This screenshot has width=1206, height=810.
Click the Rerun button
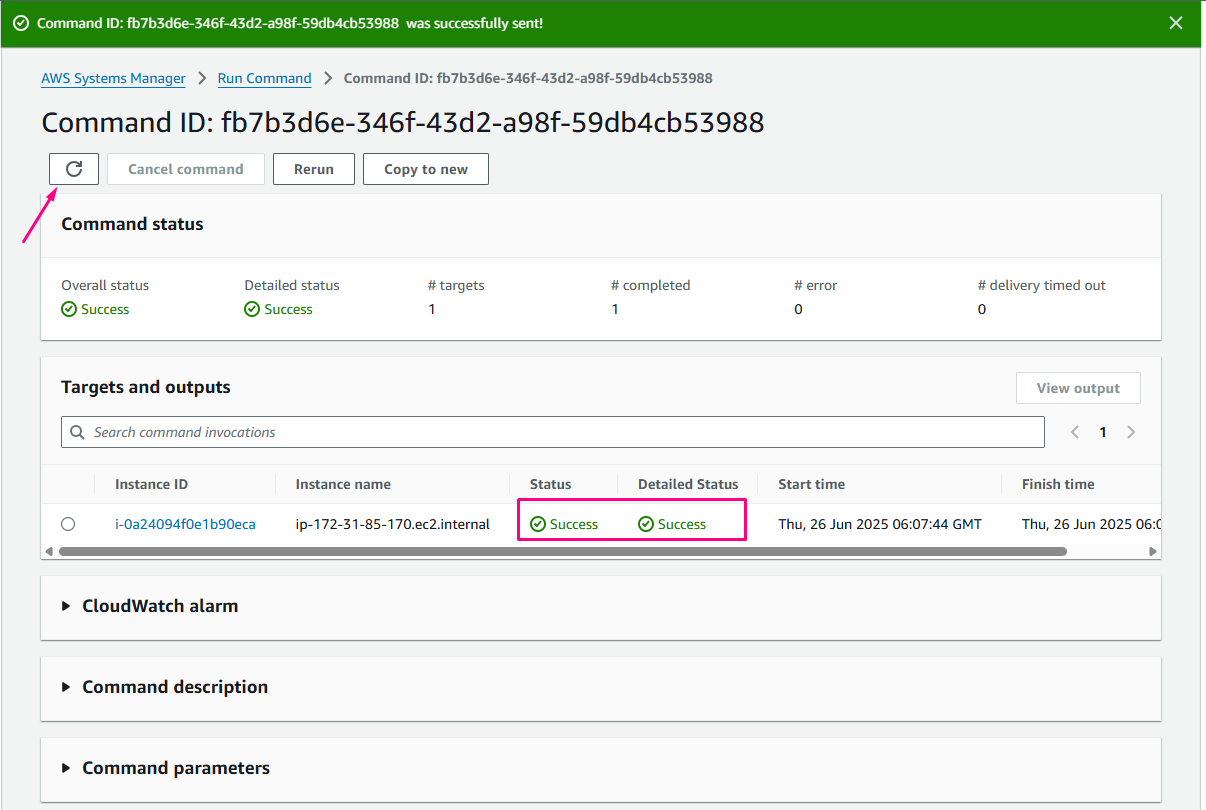tap(314, 169)
